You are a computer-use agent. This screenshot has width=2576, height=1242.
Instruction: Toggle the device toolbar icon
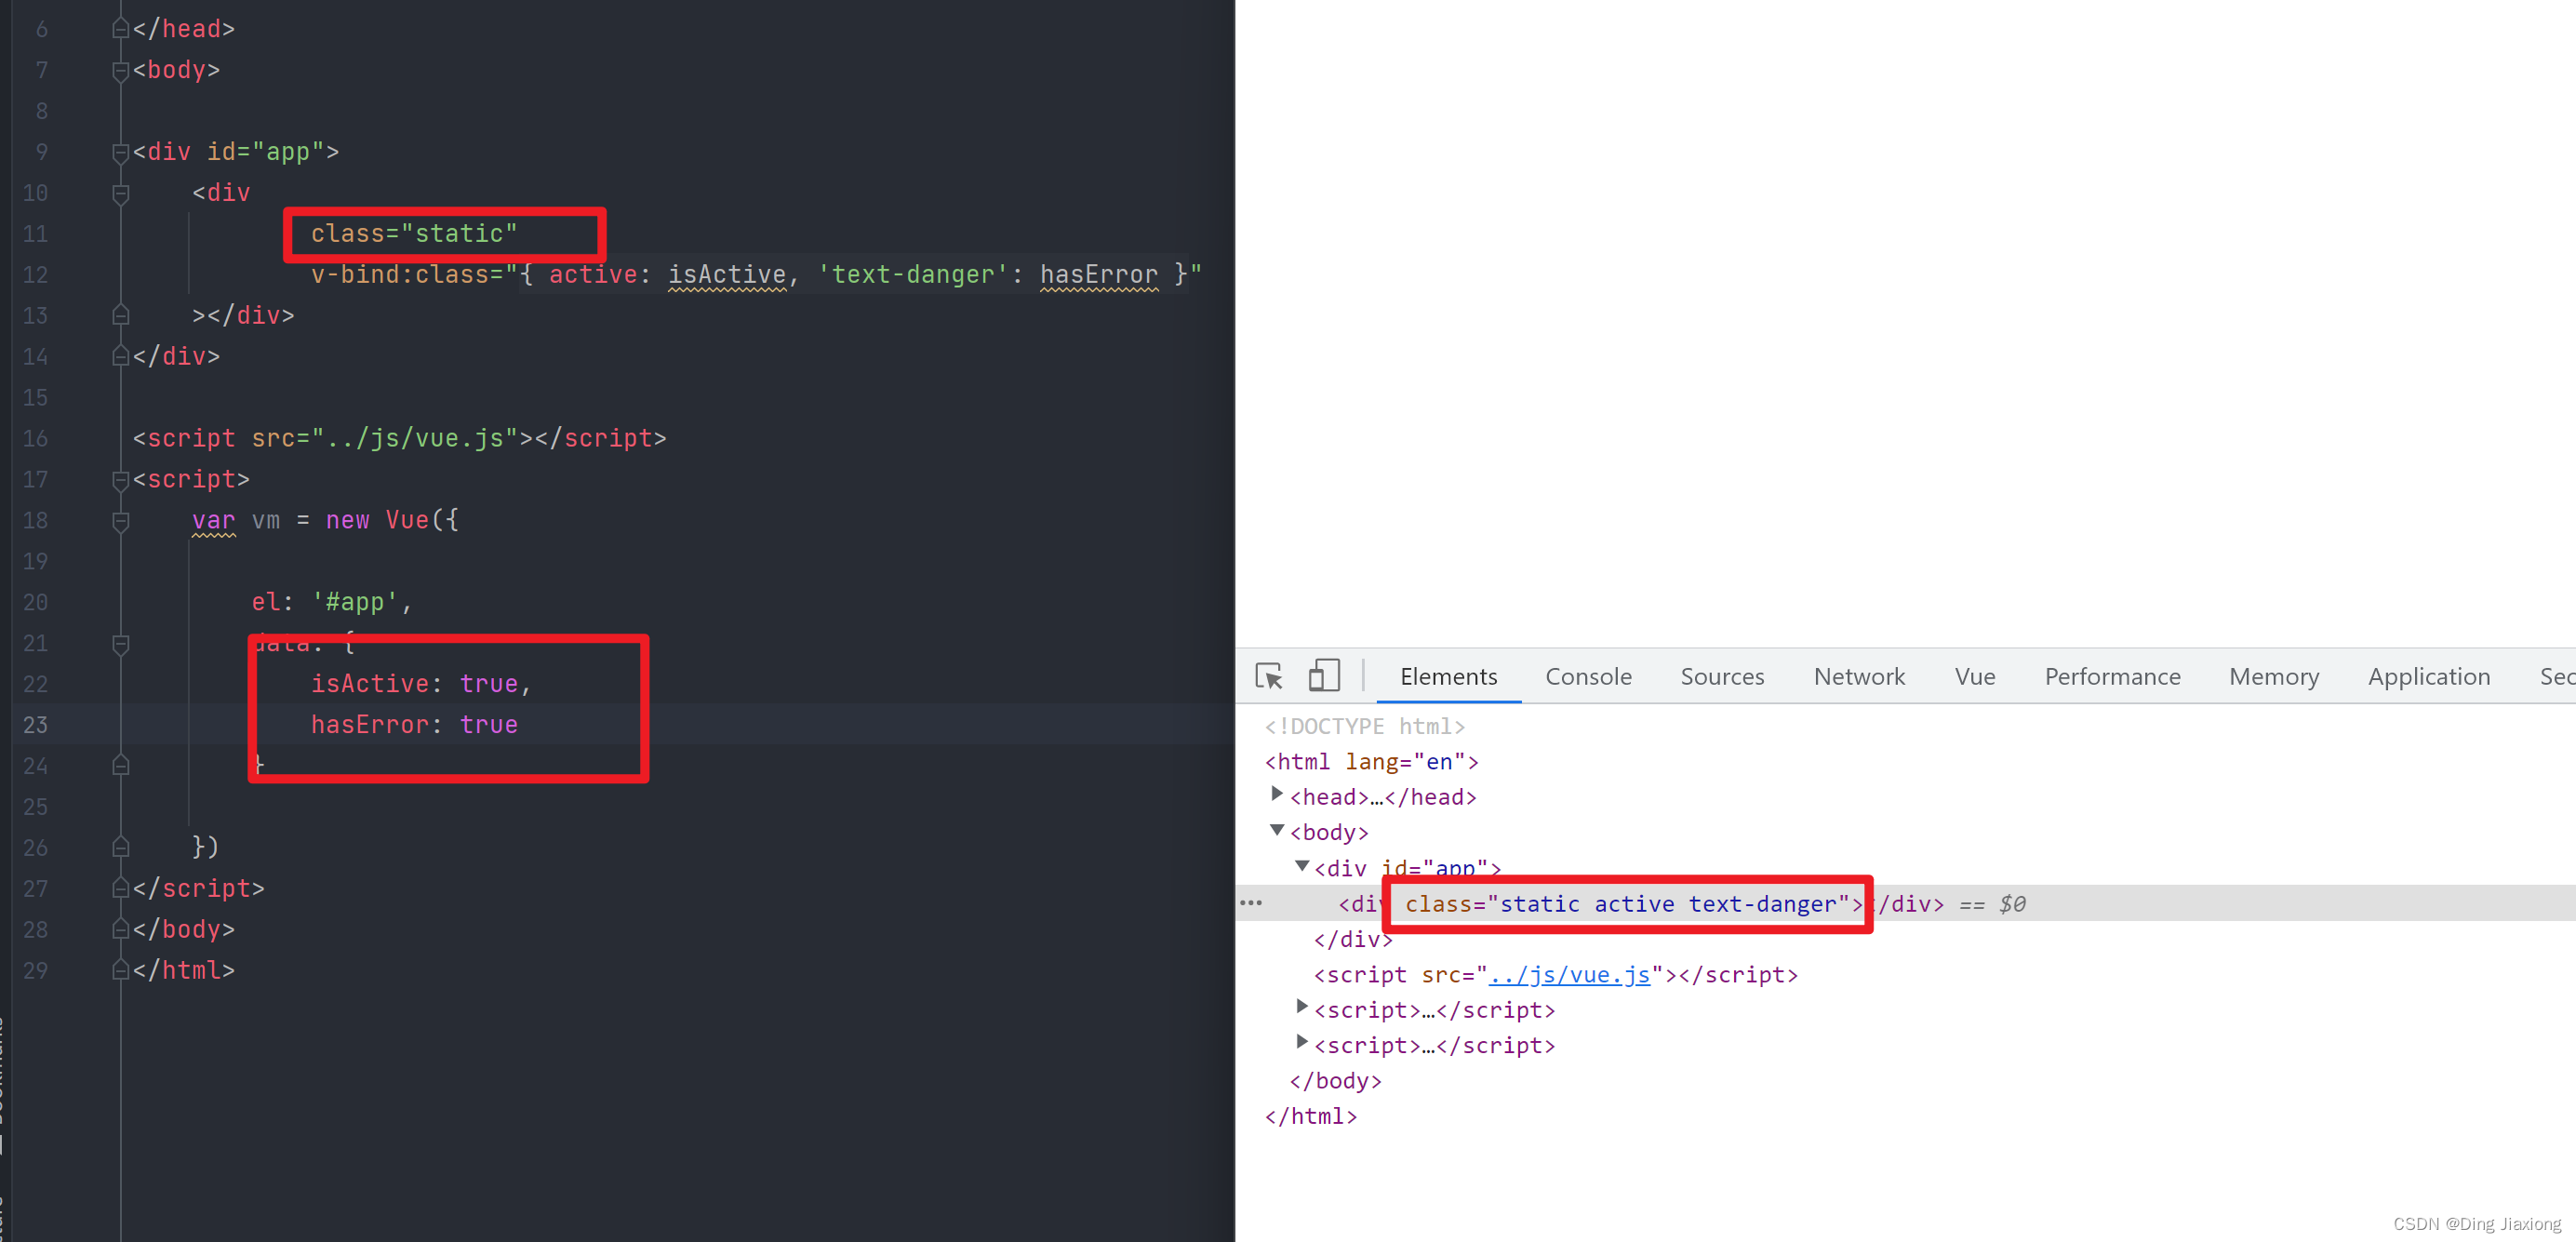point(1323,675)
